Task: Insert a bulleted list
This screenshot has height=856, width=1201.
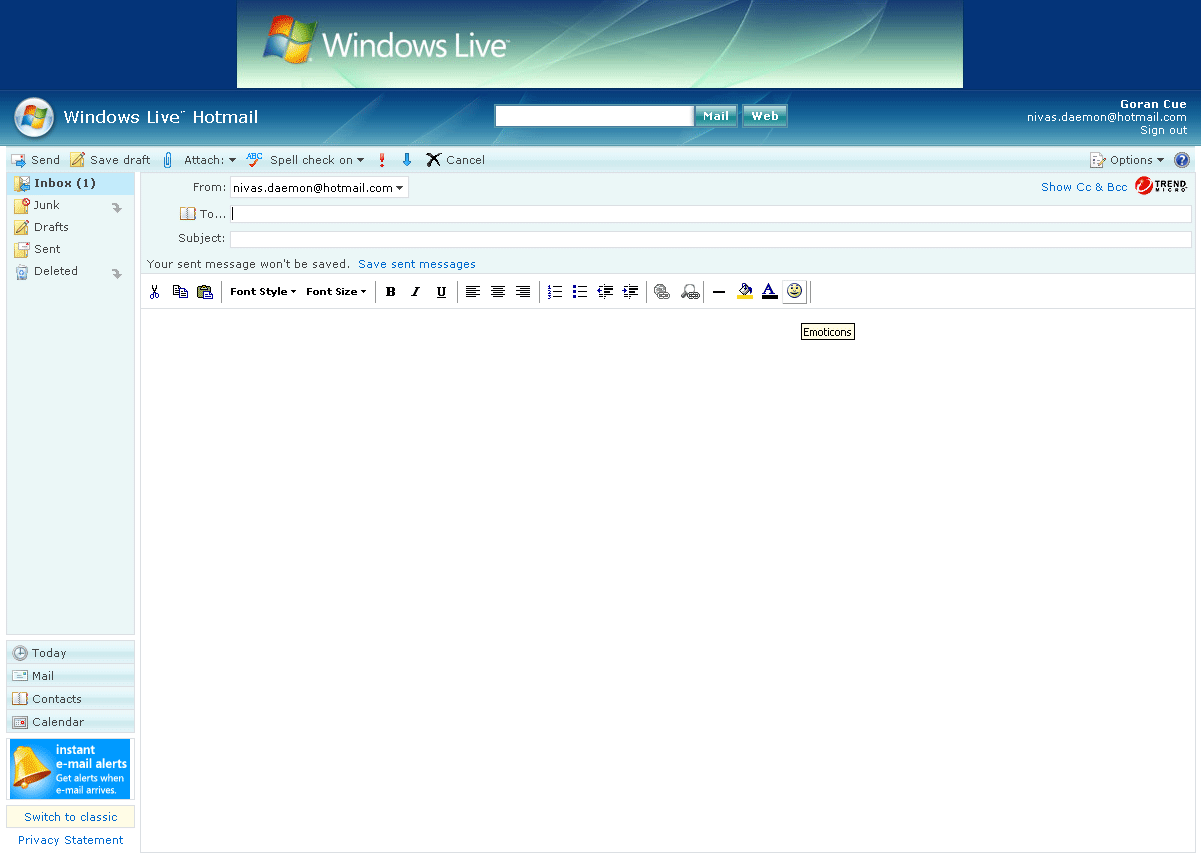Action: point(580,292)
